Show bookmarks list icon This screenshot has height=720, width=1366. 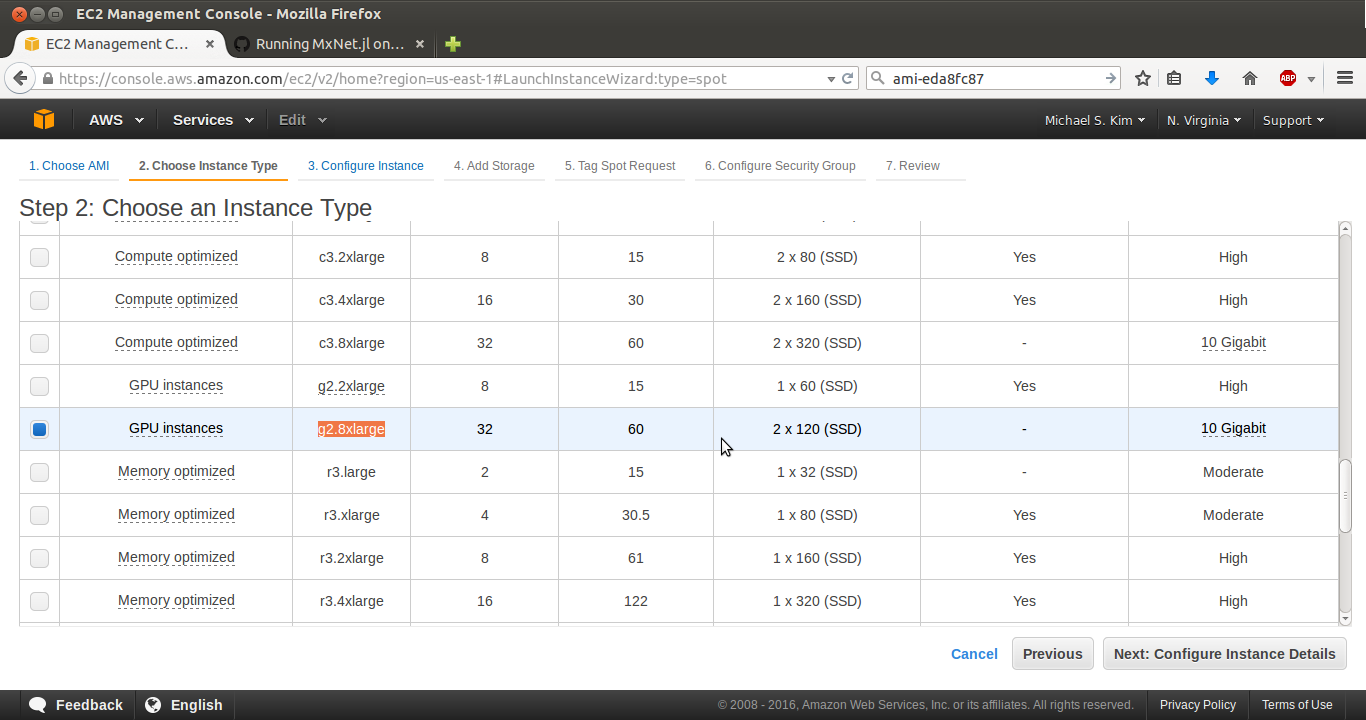pyautogui.click(x=1175, y=78)
